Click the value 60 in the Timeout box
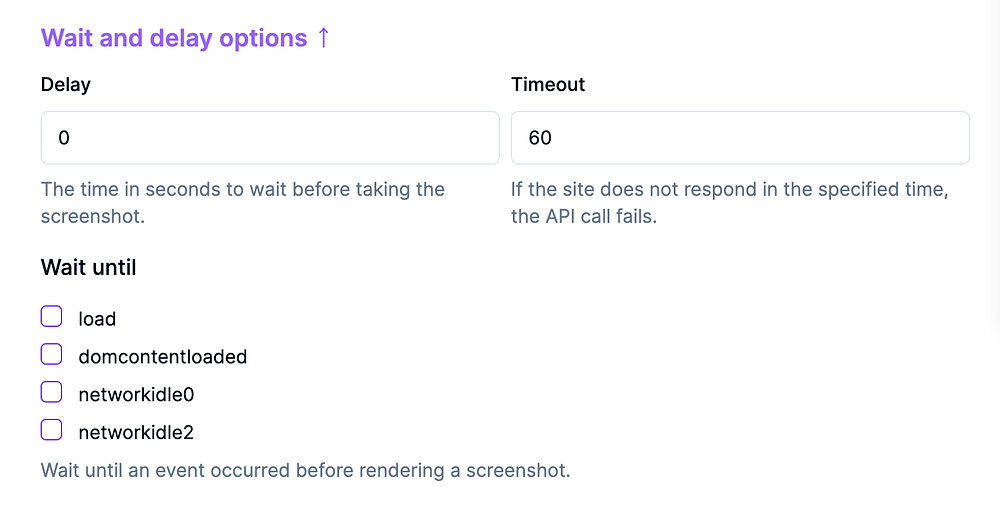1000x516 pixels. pyautogui.click(x=540, y=138)
